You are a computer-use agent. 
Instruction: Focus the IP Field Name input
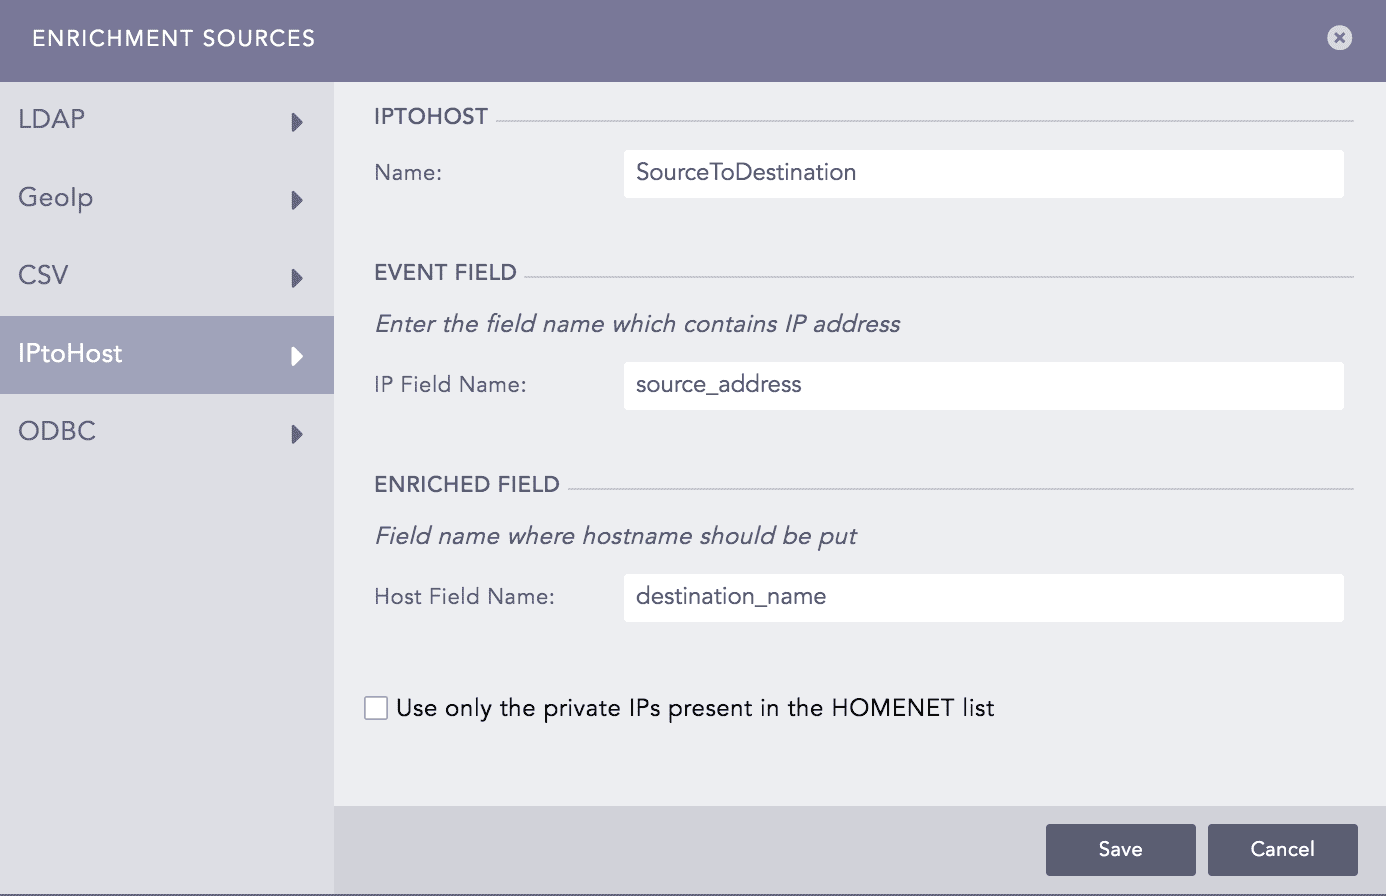983,385
